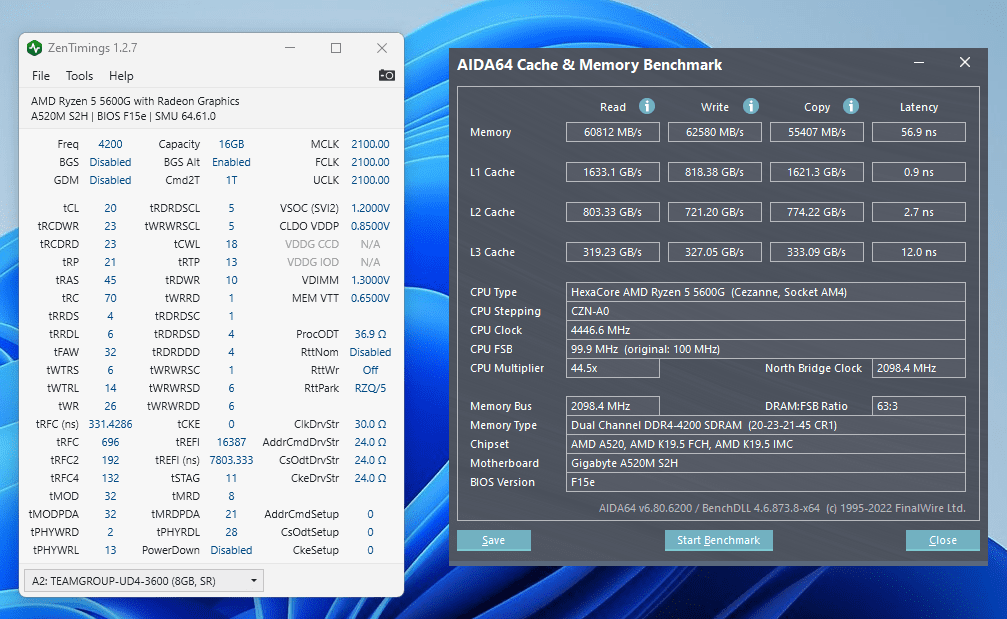Click the ZenTimings camera screenshot icon
Screen dimensions: 1007x619
point(387,76)
